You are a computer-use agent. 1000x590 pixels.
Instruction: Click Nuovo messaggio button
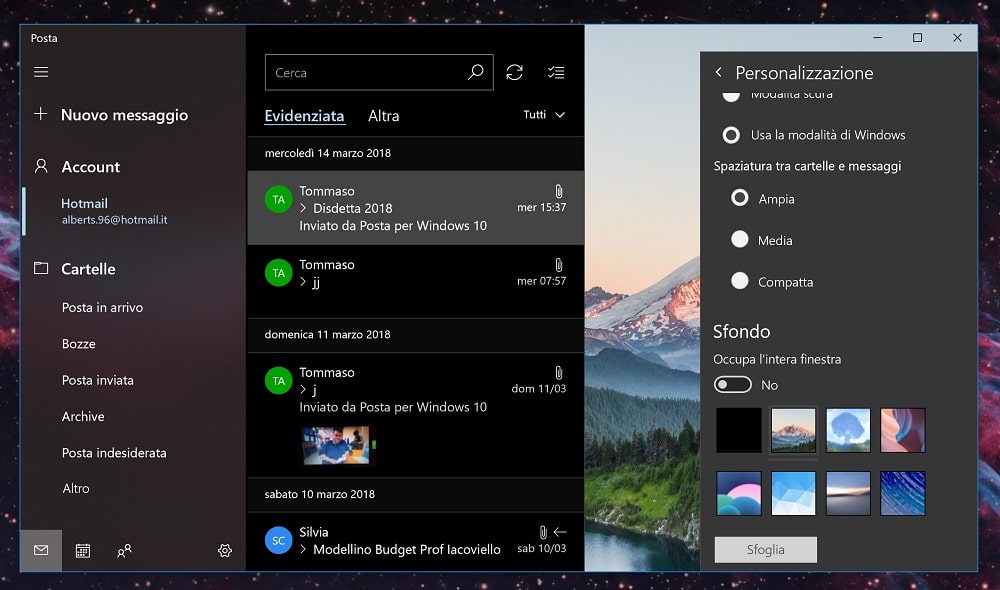124,115
